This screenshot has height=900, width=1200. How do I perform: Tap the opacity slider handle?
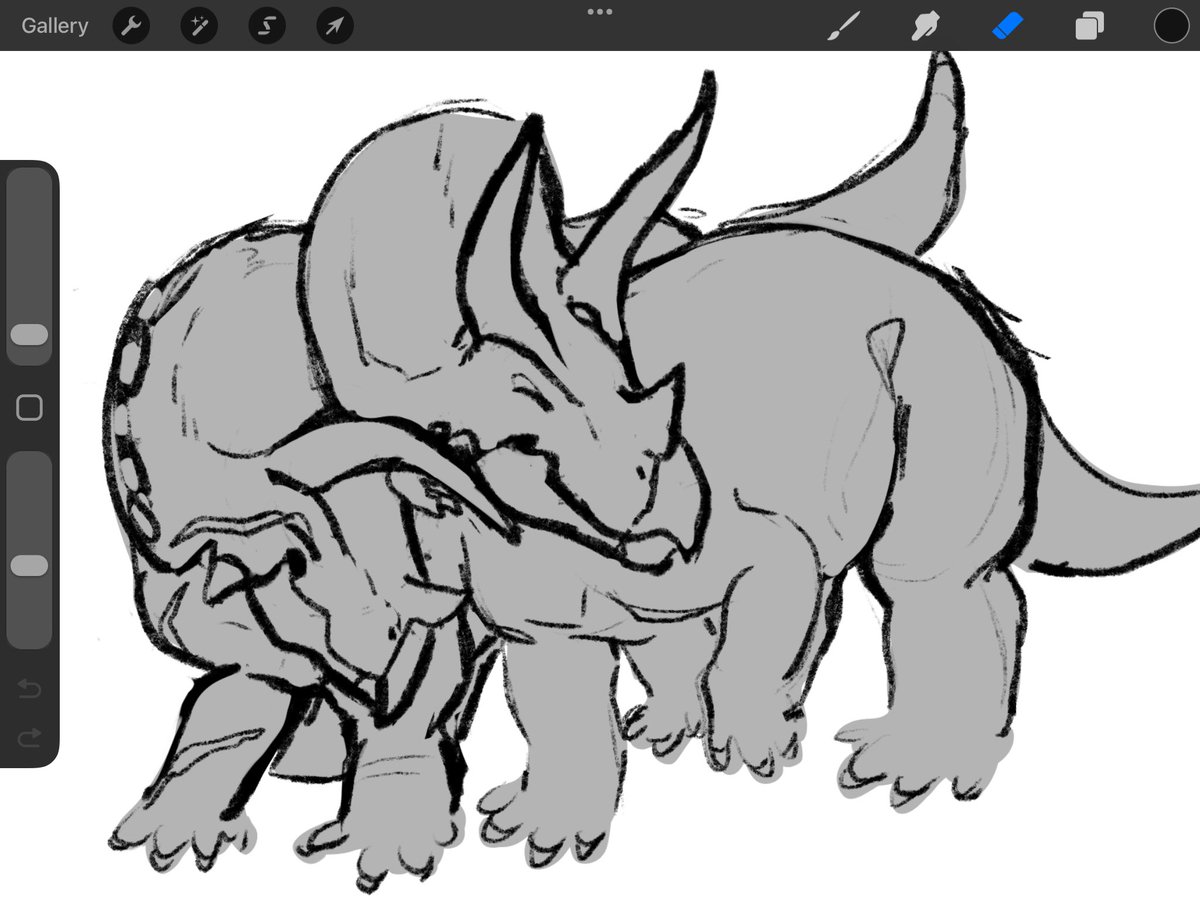tap(29, 566)
